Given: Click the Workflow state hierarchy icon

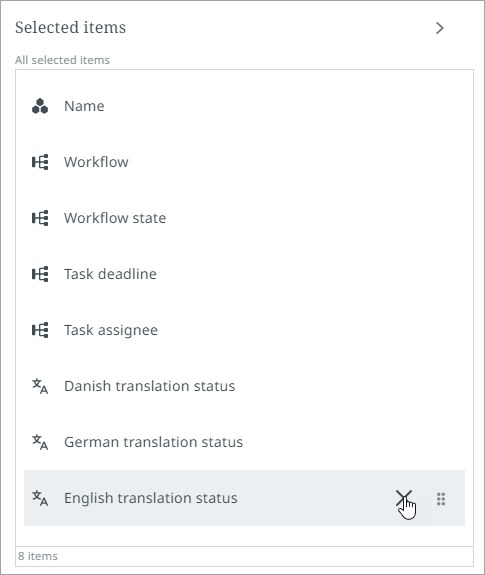Looking at the screenshot, I should (40, 218).
